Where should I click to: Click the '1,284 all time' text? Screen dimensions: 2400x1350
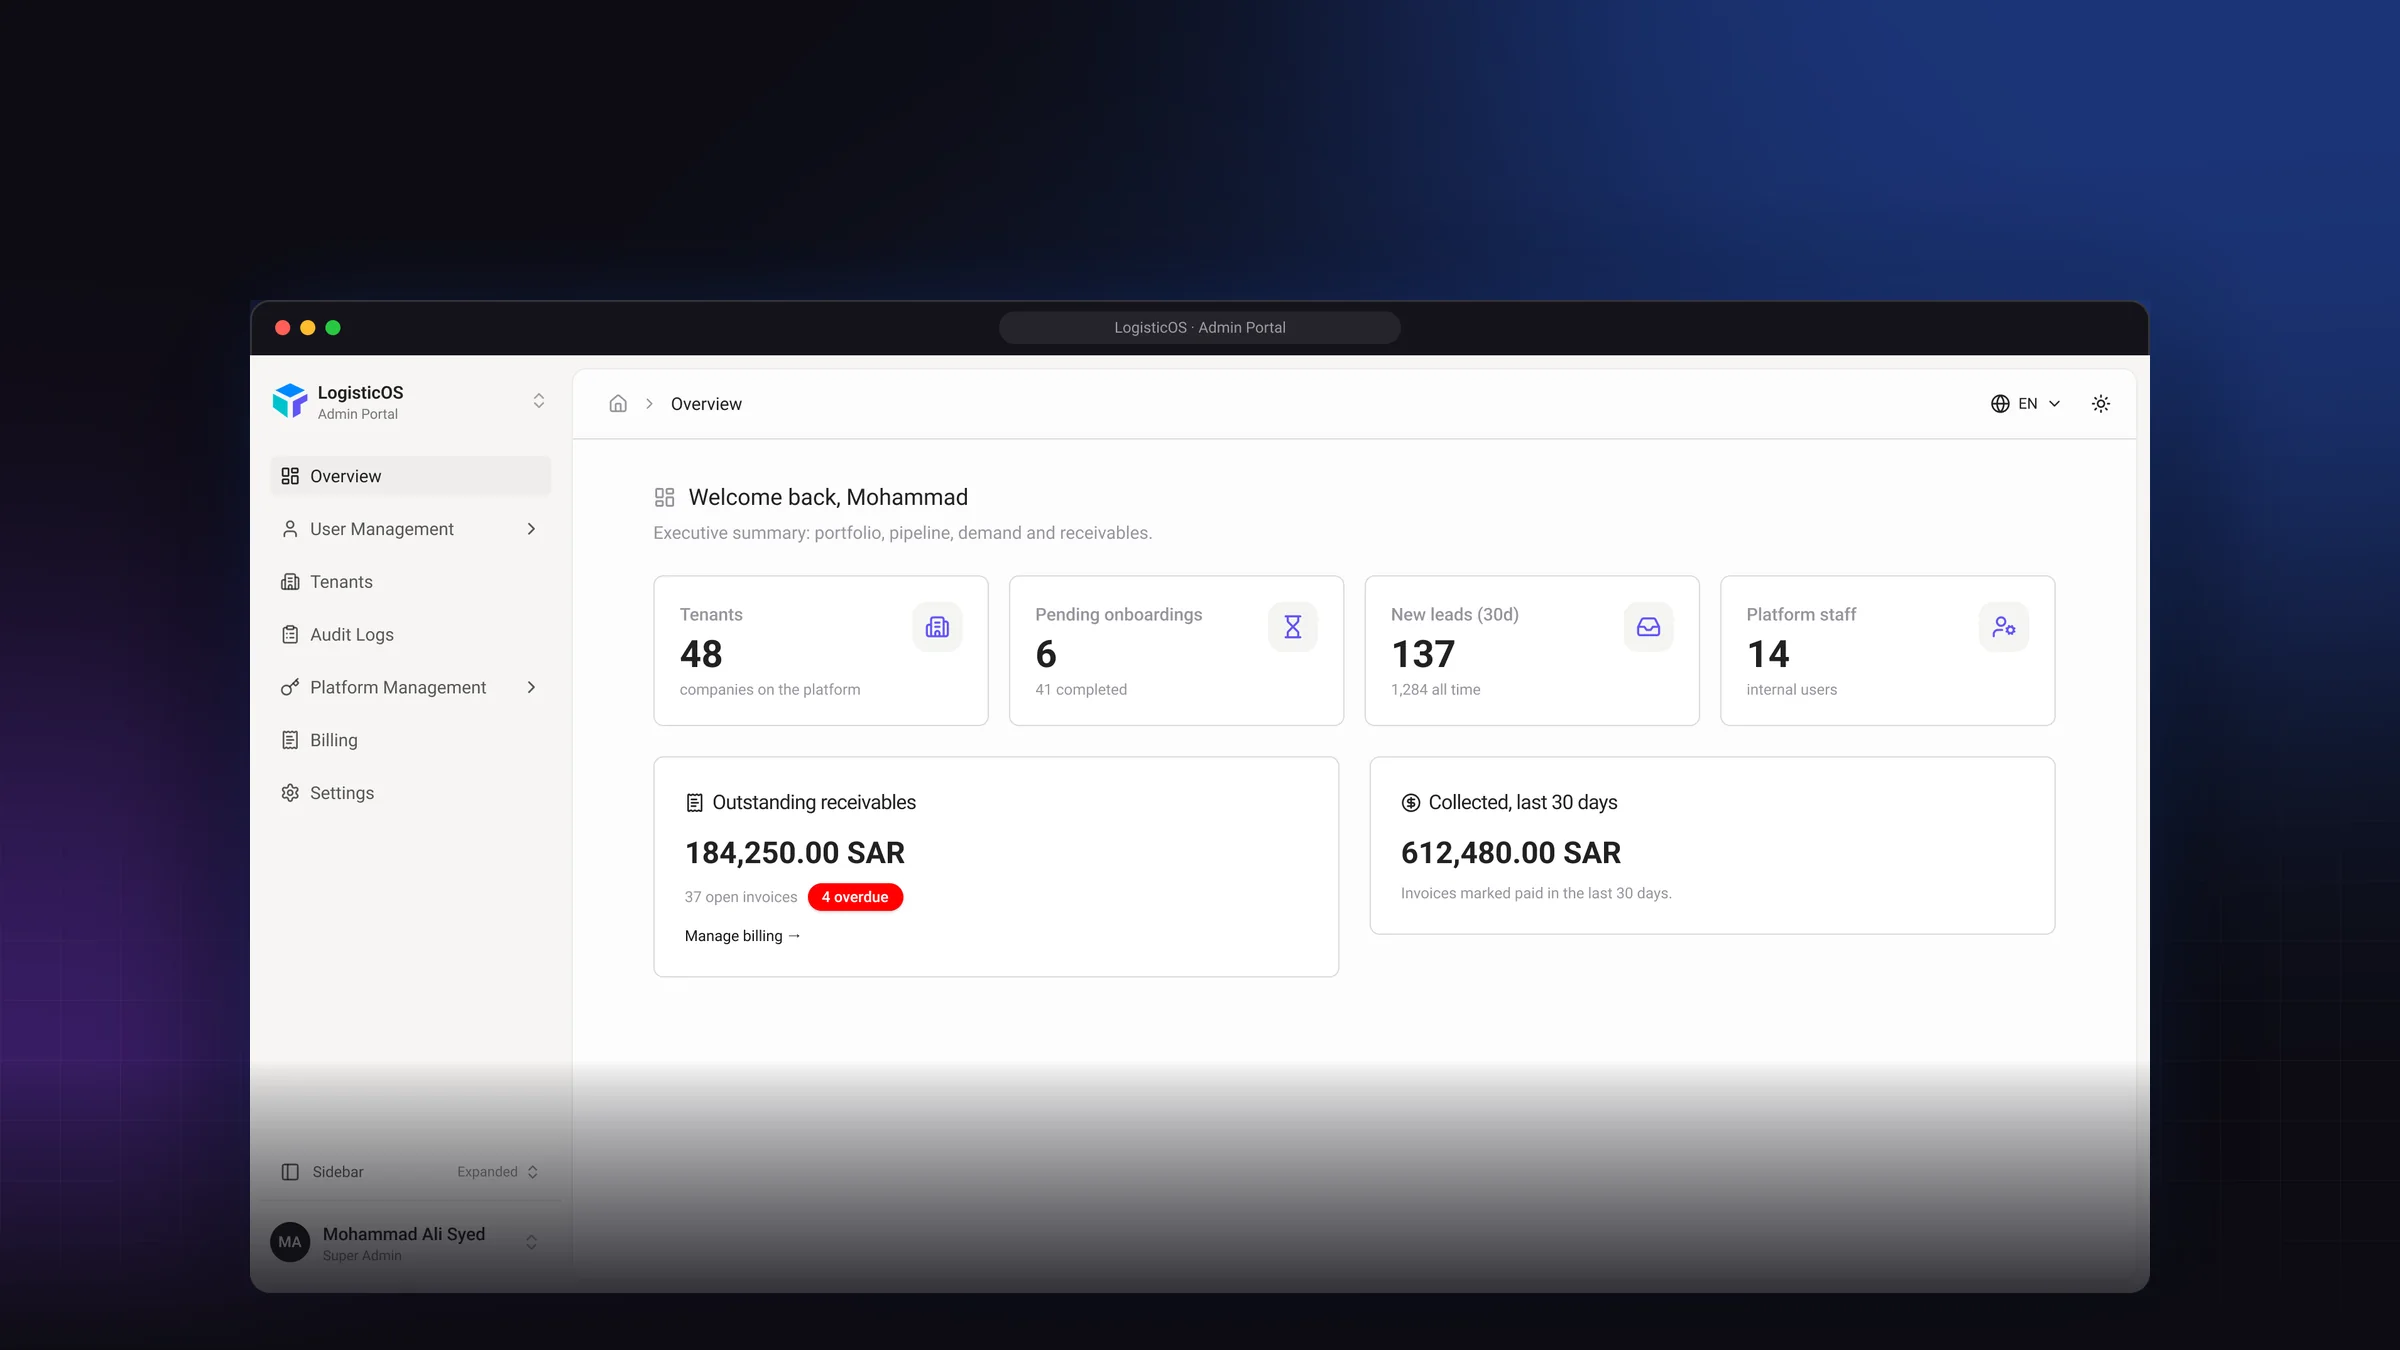pyautogui.click(x=1436, y=690)
